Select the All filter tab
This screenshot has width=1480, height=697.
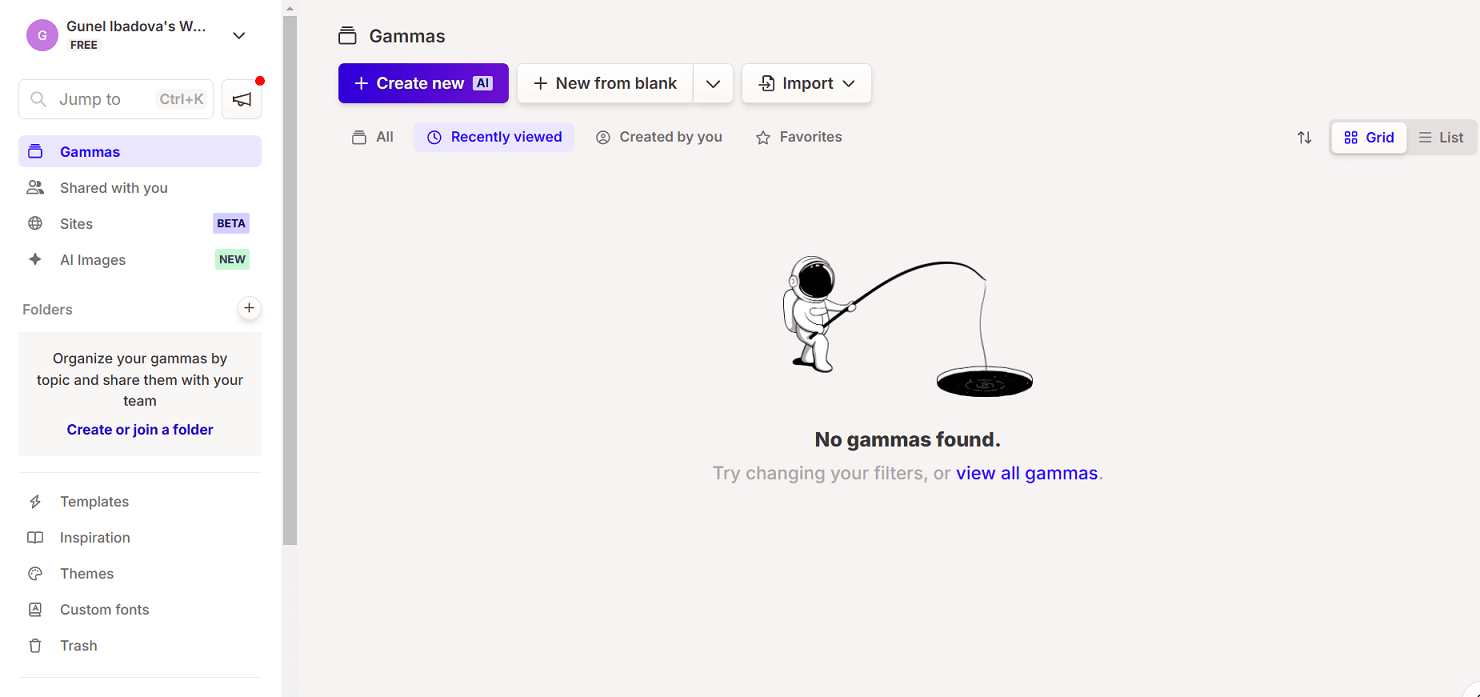(x=373, y=137)
